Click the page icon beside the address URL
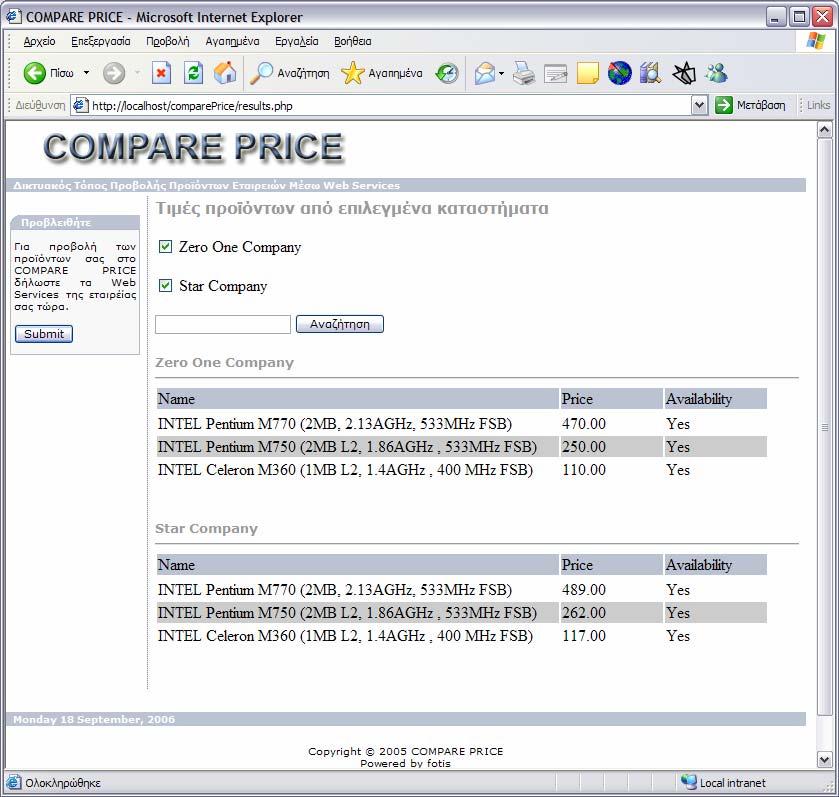Screen dimensions: 839x797 coord(80,105)
